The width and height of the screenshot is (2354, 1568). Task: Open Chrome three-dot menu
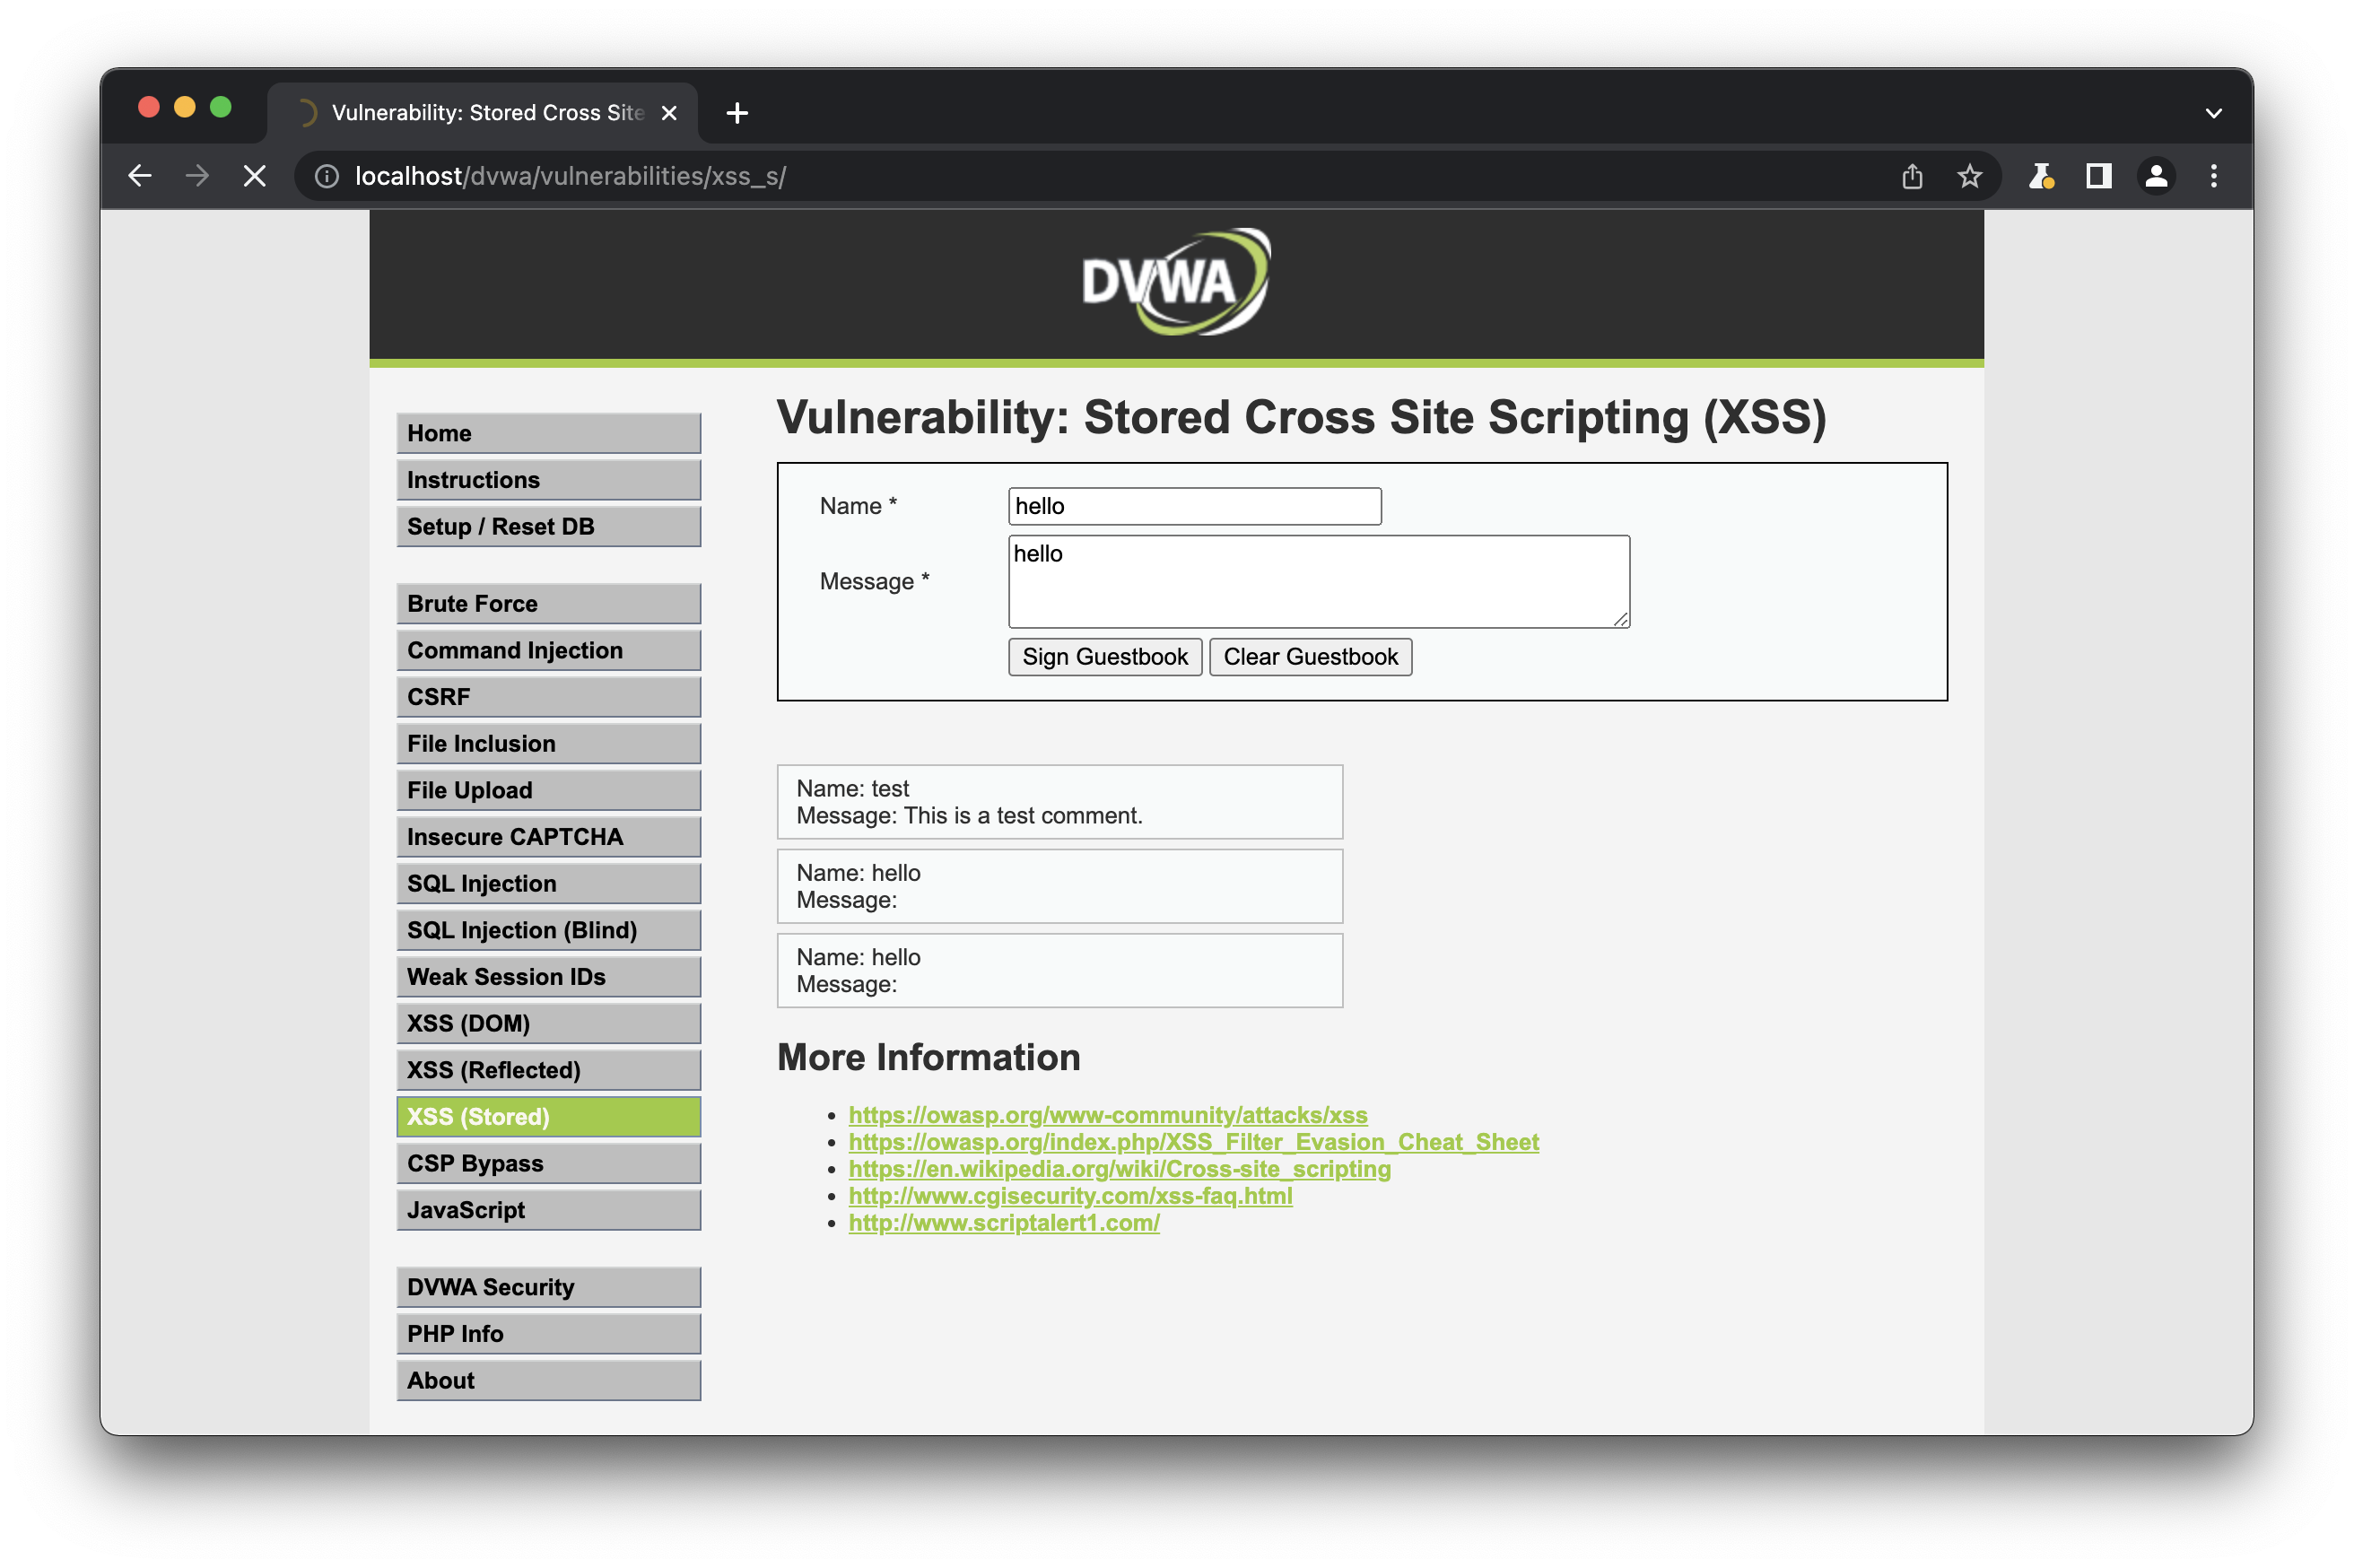[x=2213, y=176]
